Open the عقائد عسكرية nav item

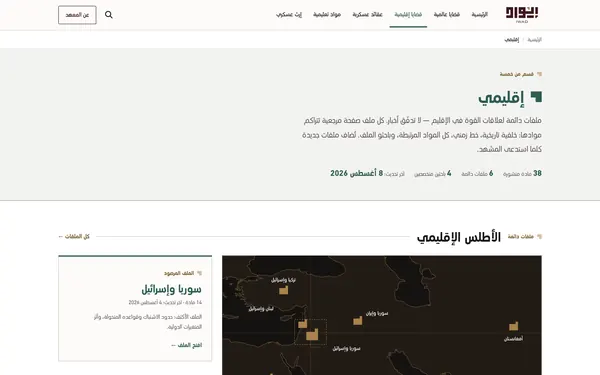(x=368, y=15)
